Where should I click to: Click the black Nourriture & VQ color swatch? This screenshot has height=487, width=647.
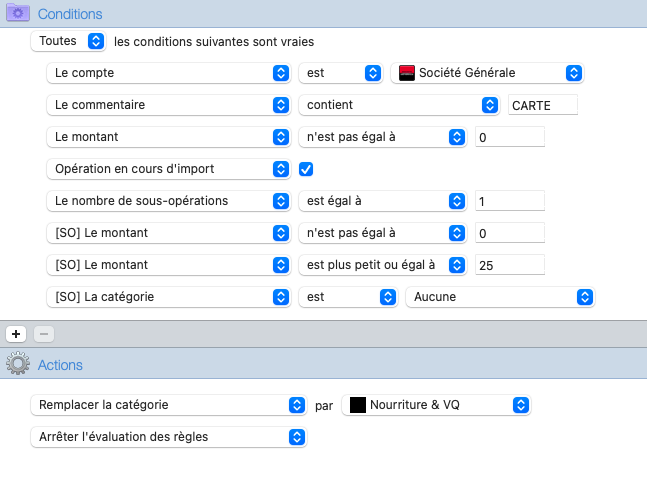coord(358,405)
